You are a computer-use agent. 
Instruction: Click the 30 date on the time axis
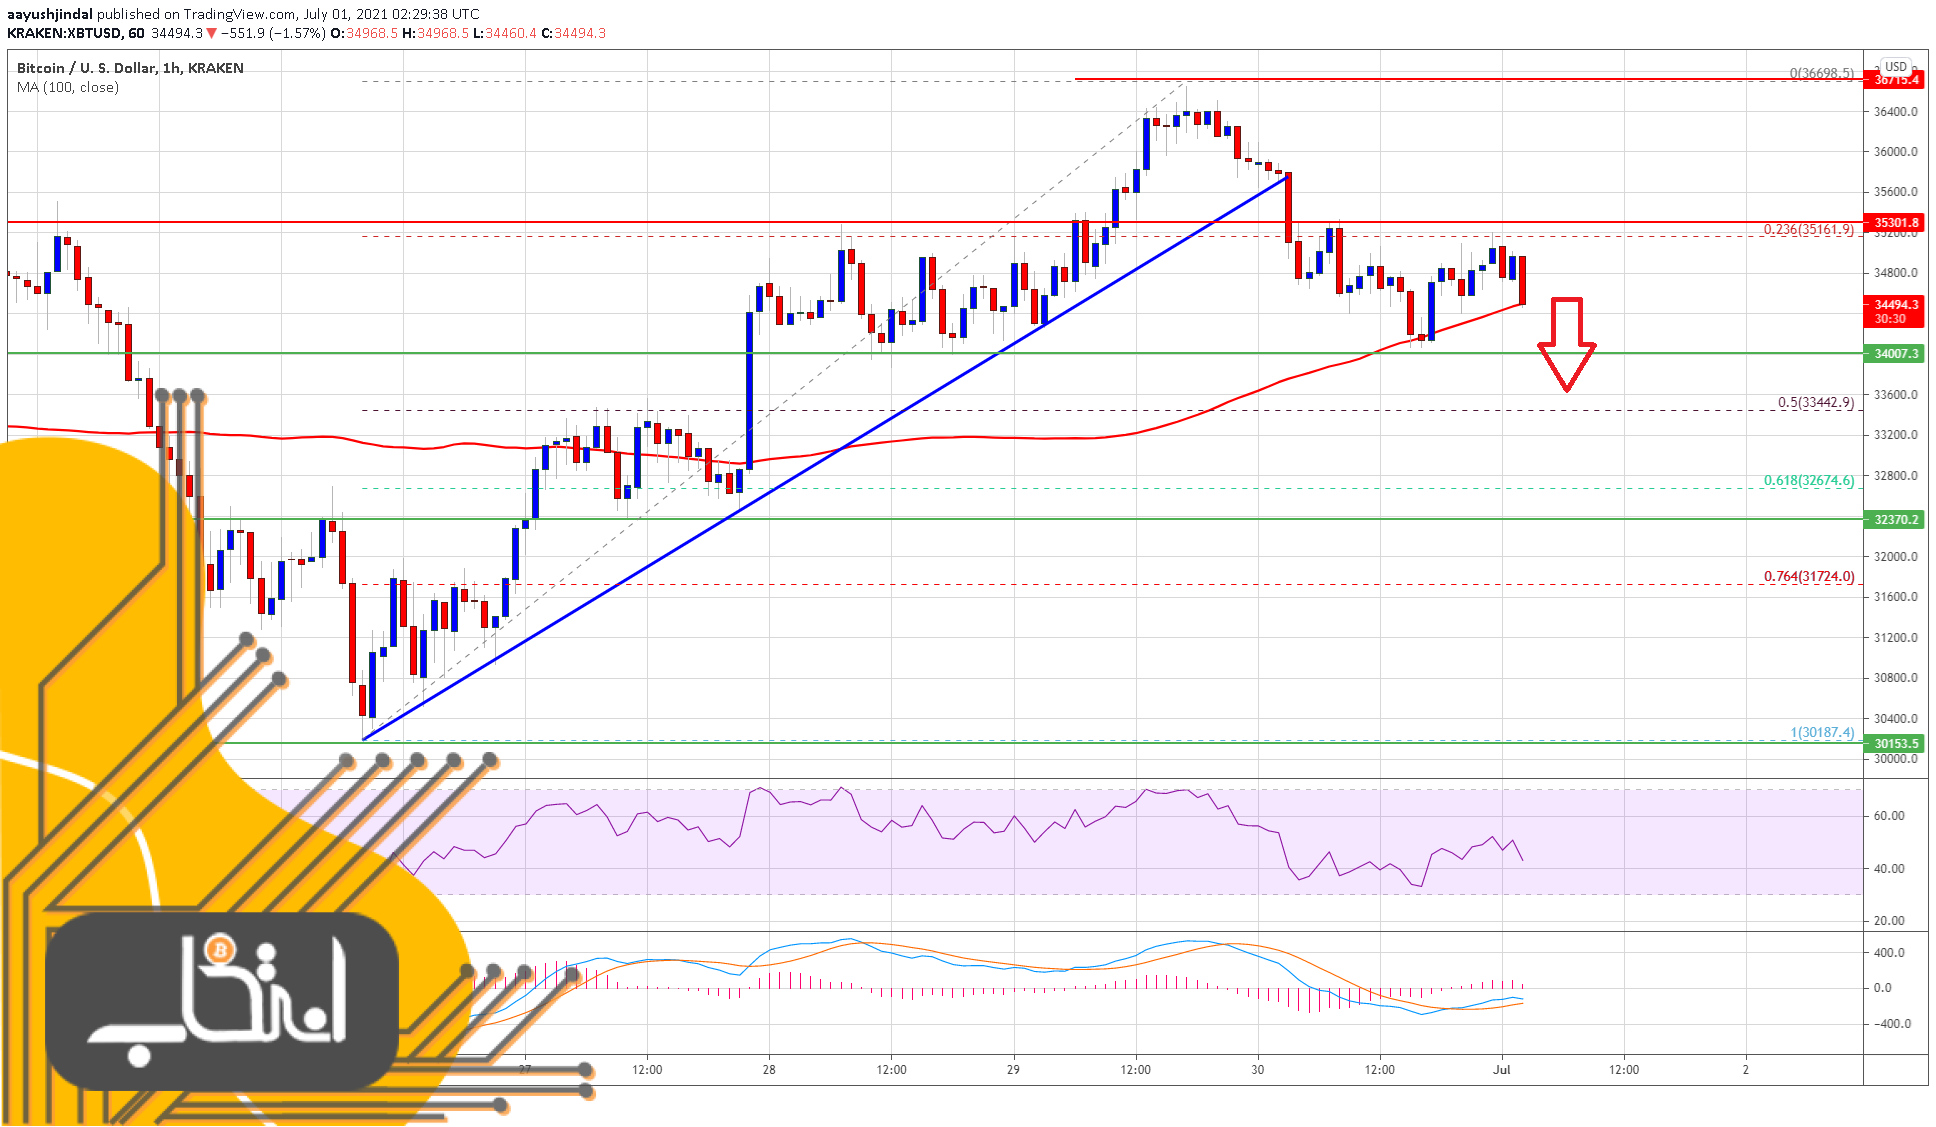tap(1257, 1070)
